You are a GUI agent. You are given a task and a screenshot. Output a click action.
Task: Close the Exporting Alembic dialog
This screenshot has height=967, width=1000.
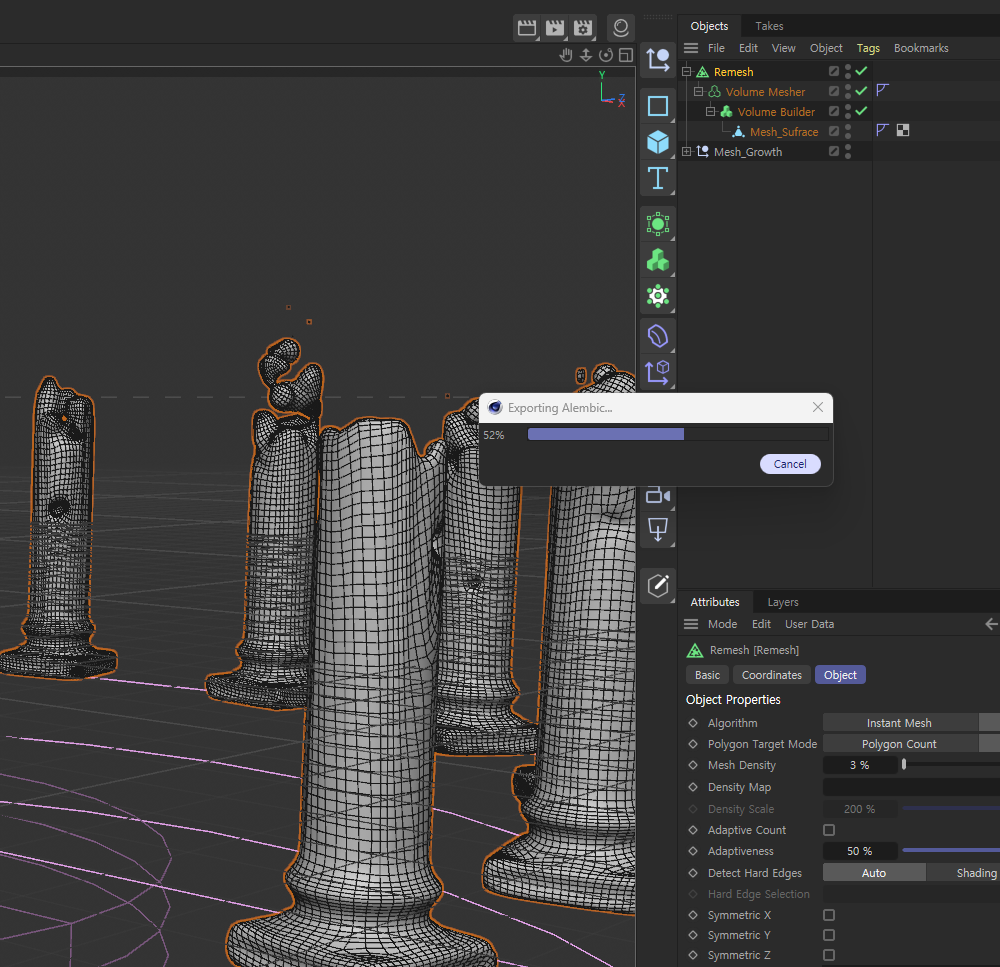point(818,407)
